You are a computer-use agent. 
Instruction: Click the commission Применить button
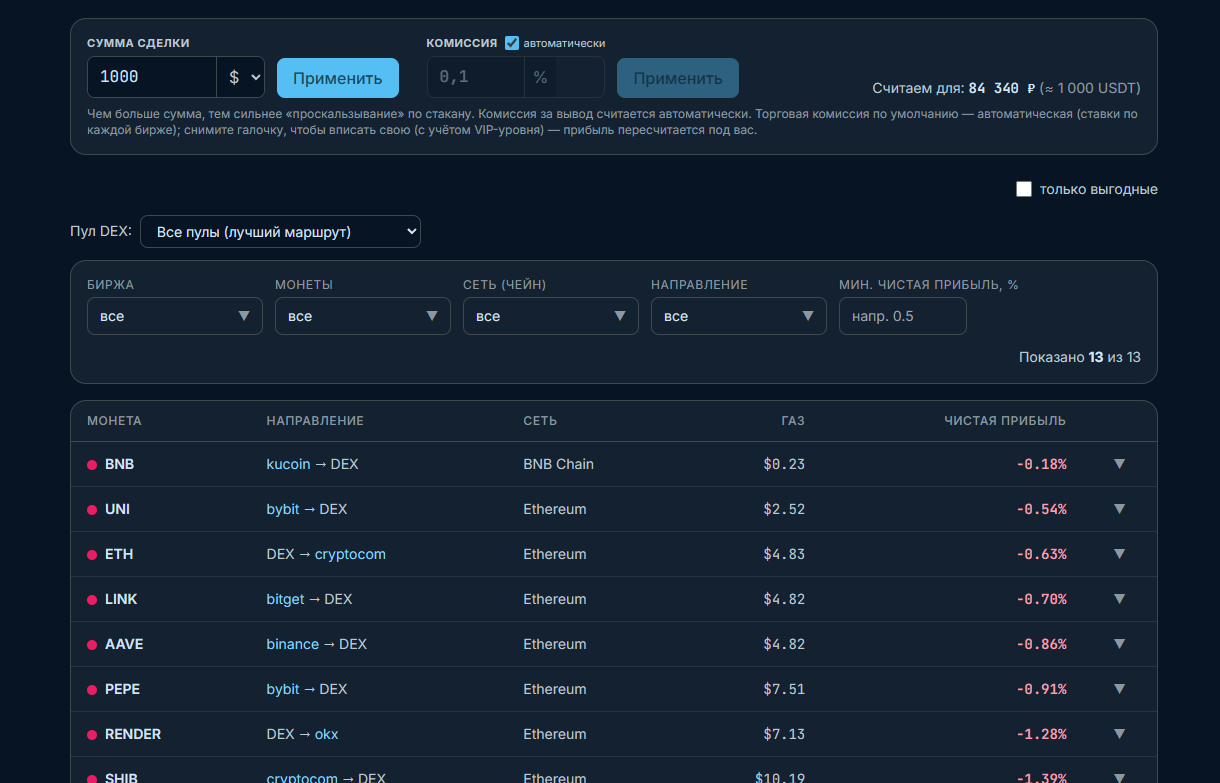click(678, 78)
